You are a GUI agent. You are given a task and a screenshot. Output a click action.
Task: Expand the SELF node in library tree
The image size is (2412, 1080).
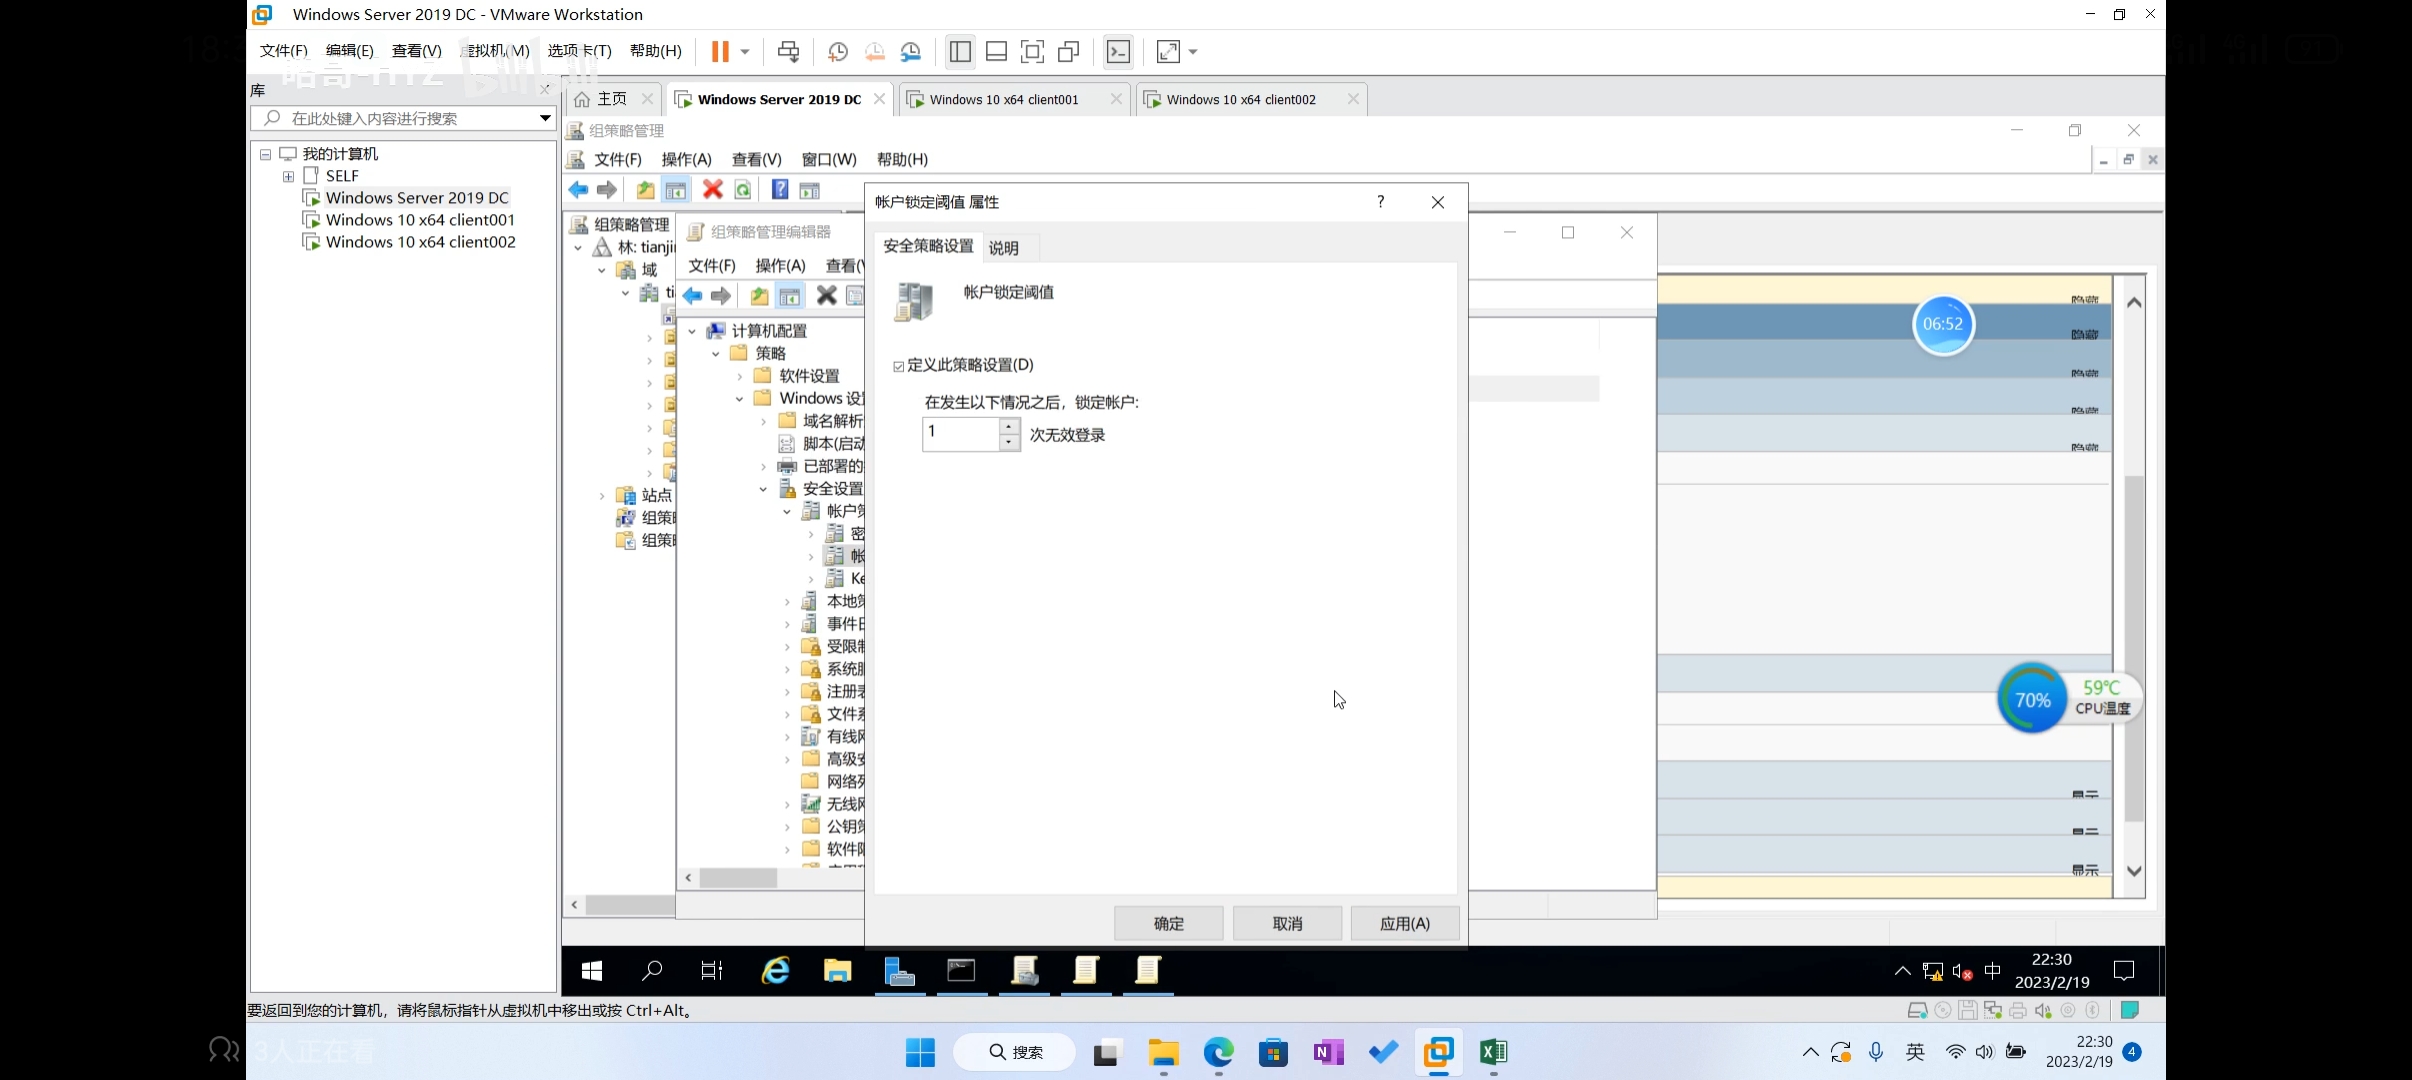[x=288, y=176]
